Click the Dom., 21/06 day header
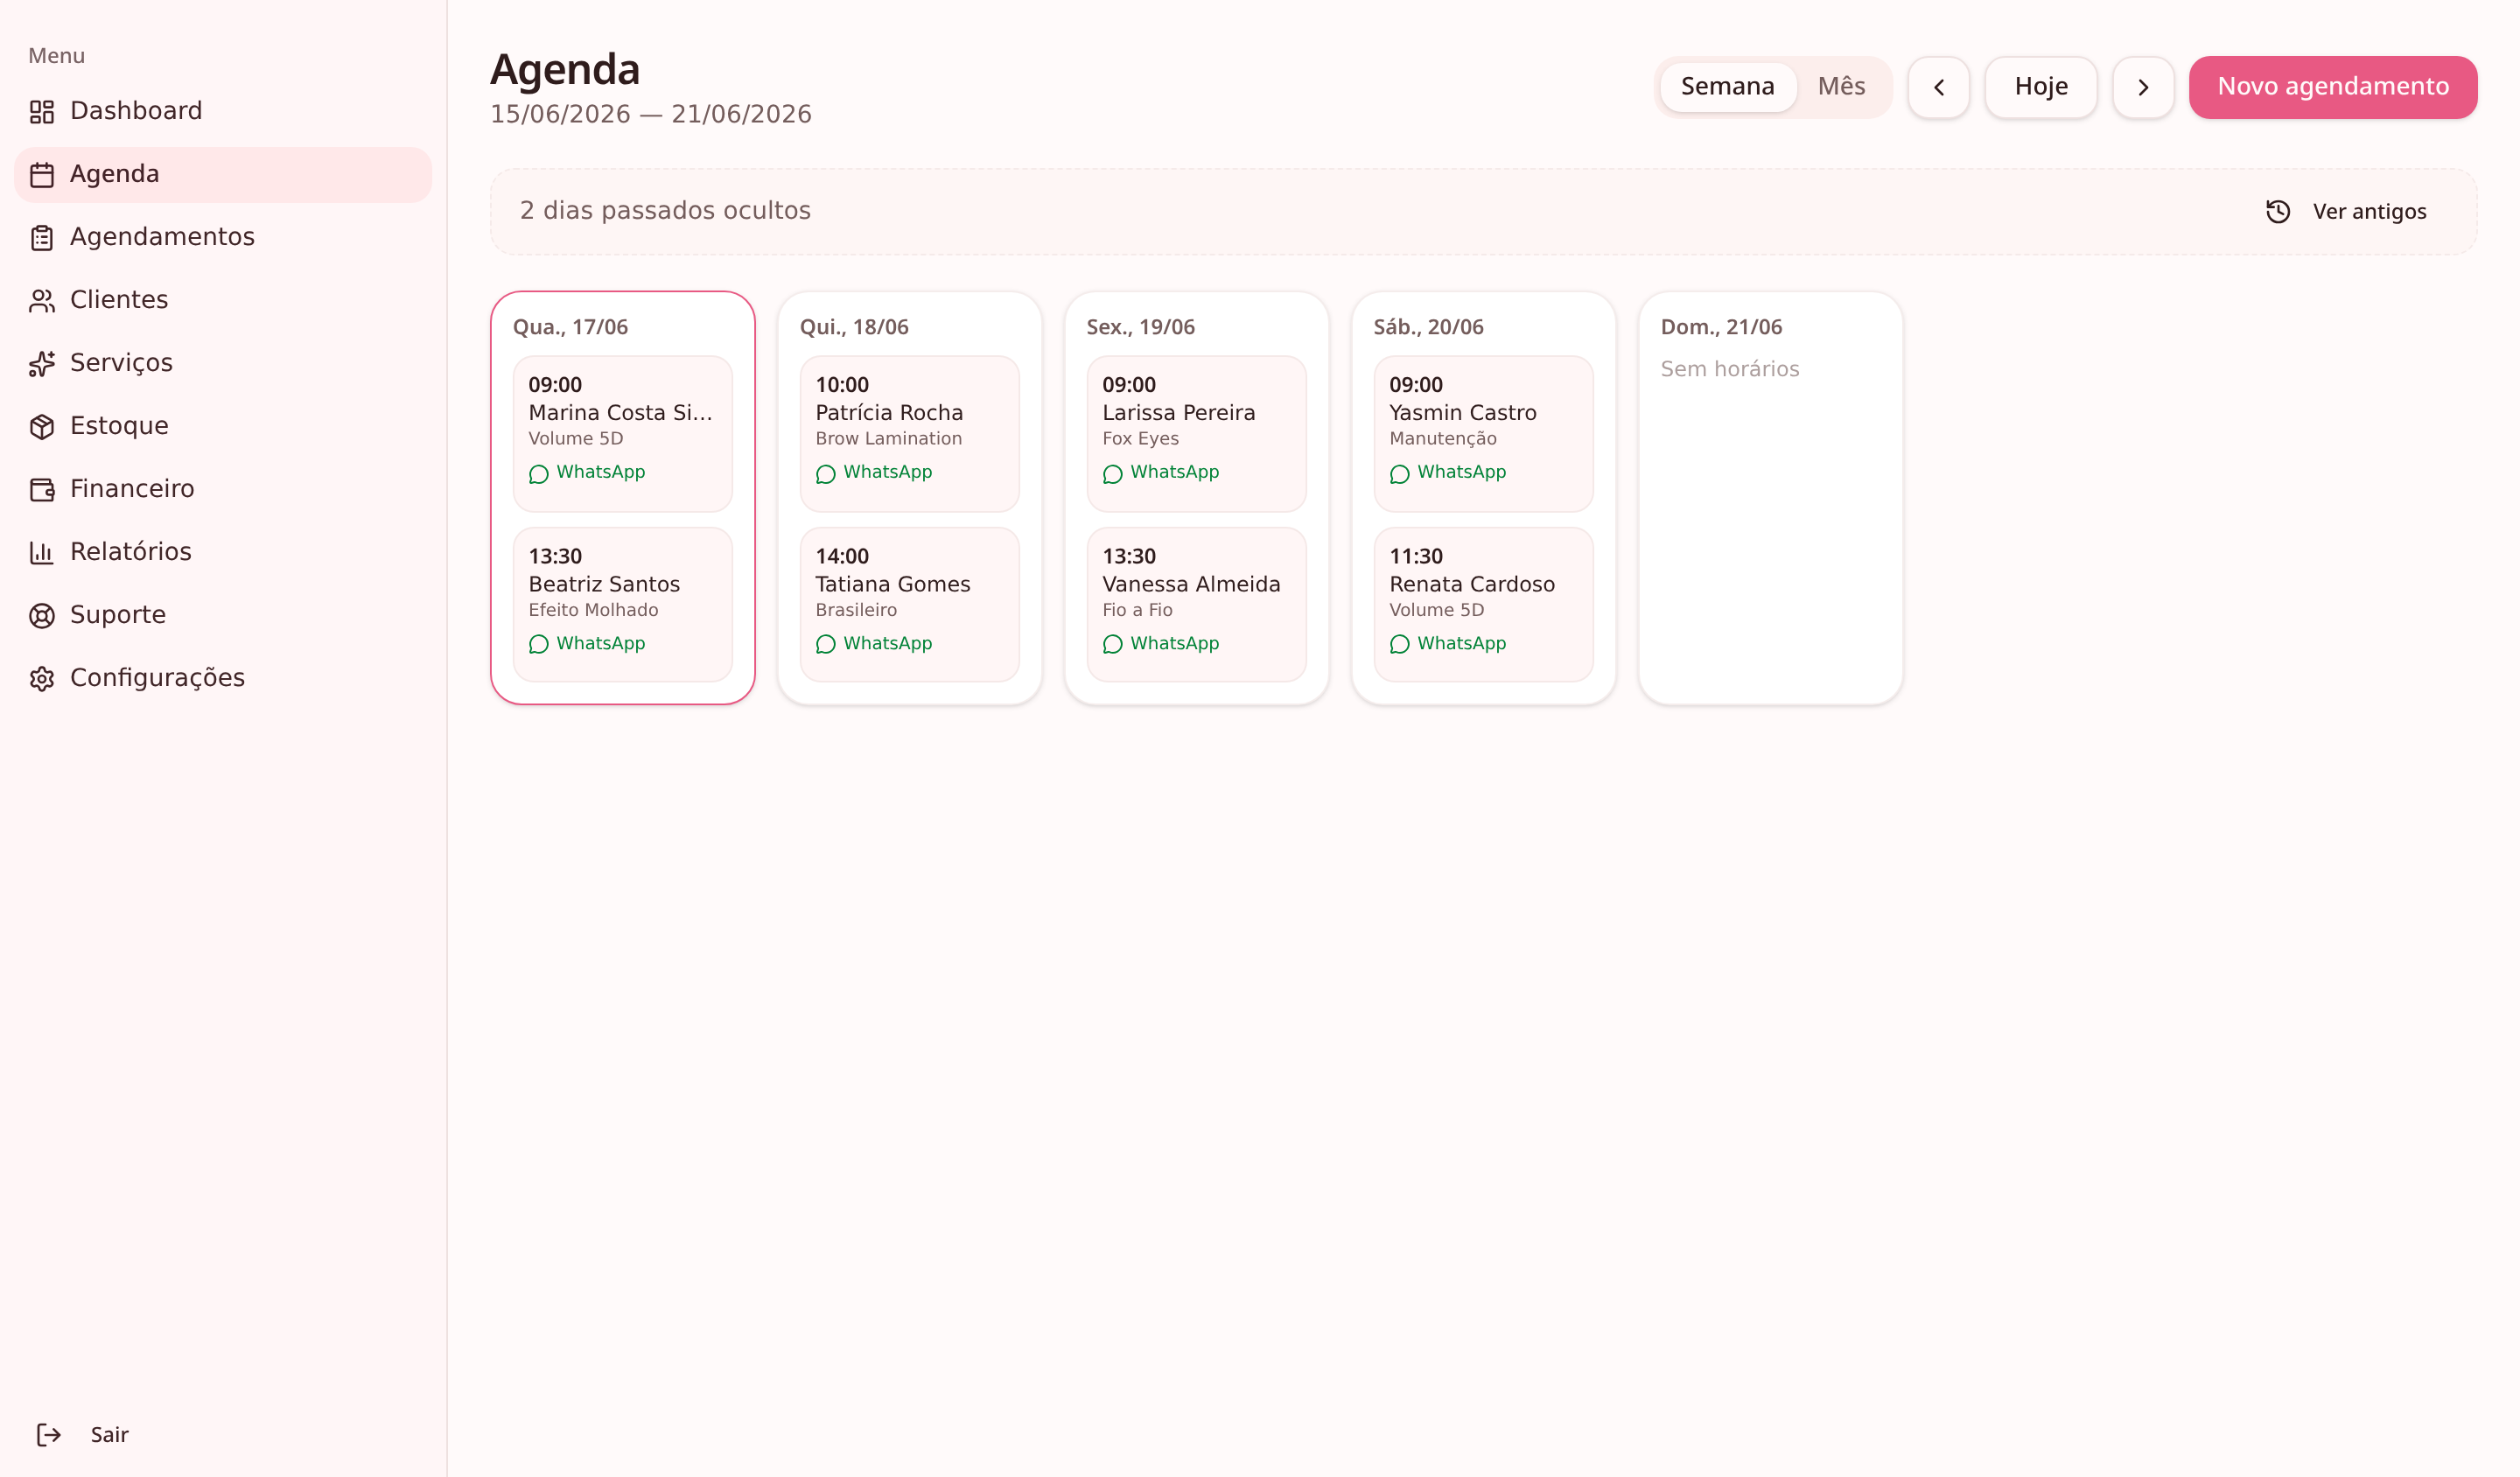 [x=1721, y=327]
